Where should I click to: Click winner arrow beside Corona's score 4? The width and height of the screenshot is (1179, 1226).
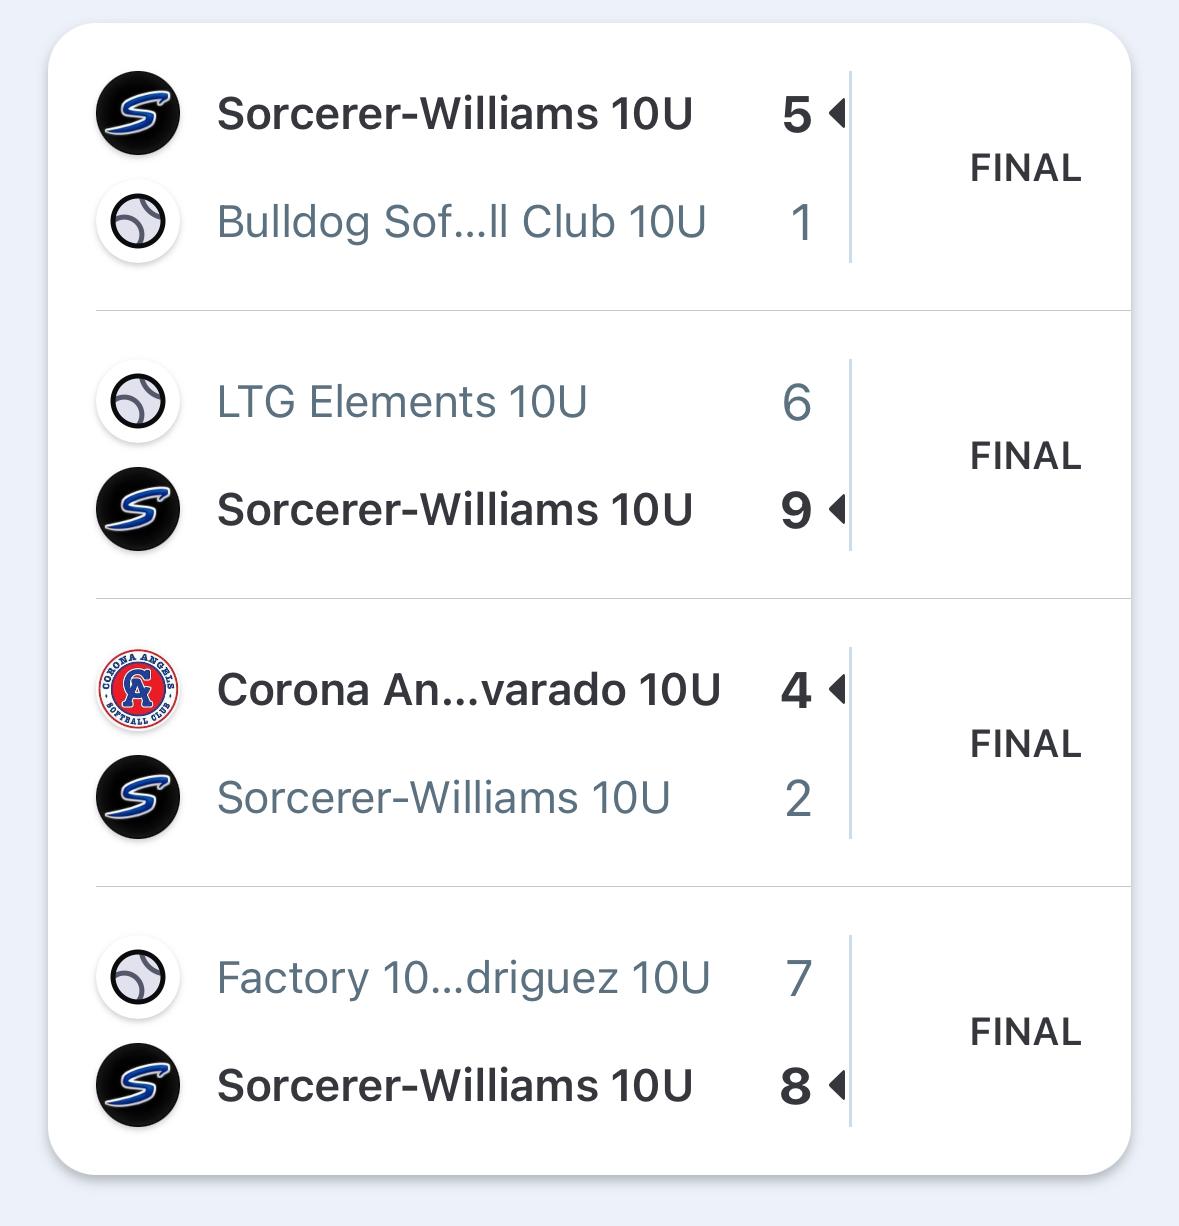(x=837, y=689)
